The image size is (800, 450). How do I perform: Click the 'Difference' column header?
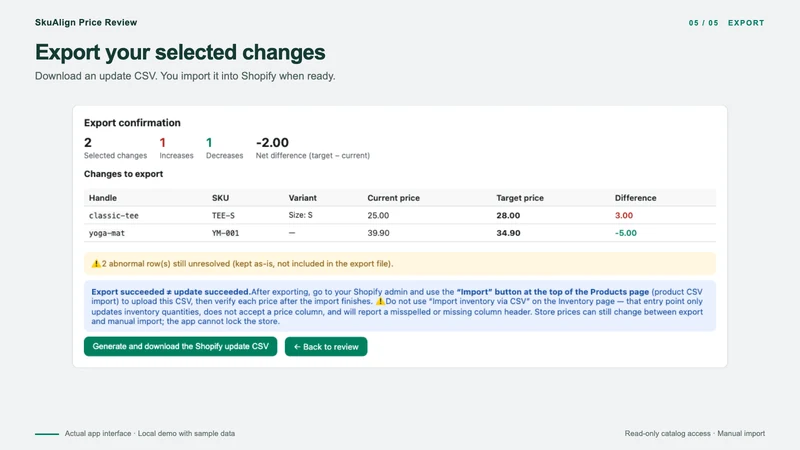click(x=635, y=198)
